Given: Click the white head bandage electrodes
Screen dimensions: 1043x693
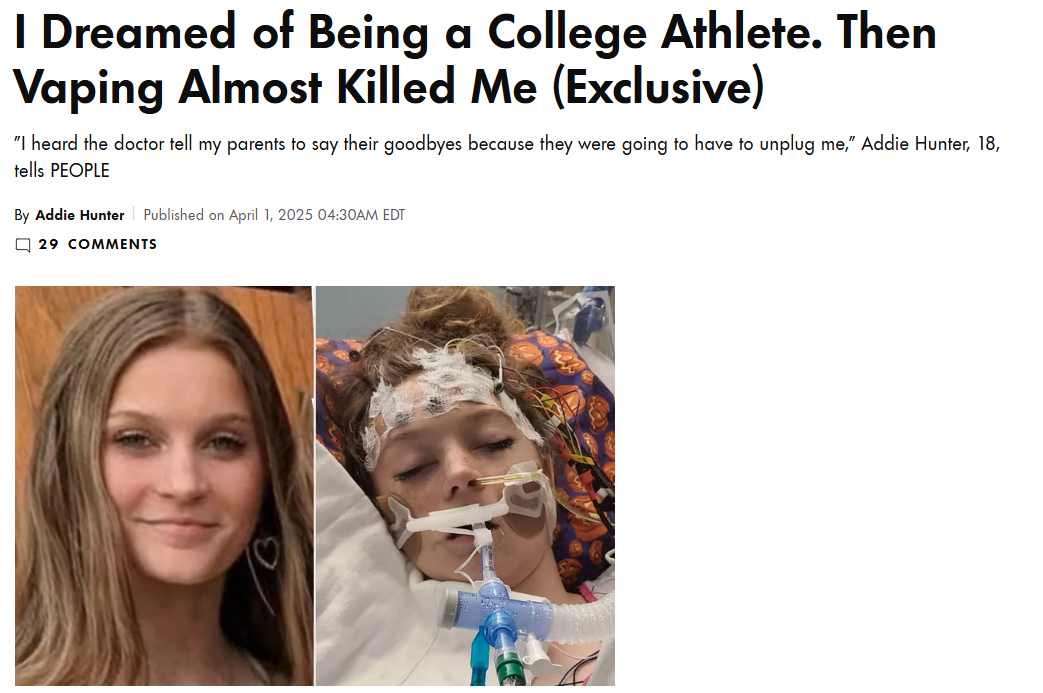Looking at the screenshot, I should coord(440,385).
